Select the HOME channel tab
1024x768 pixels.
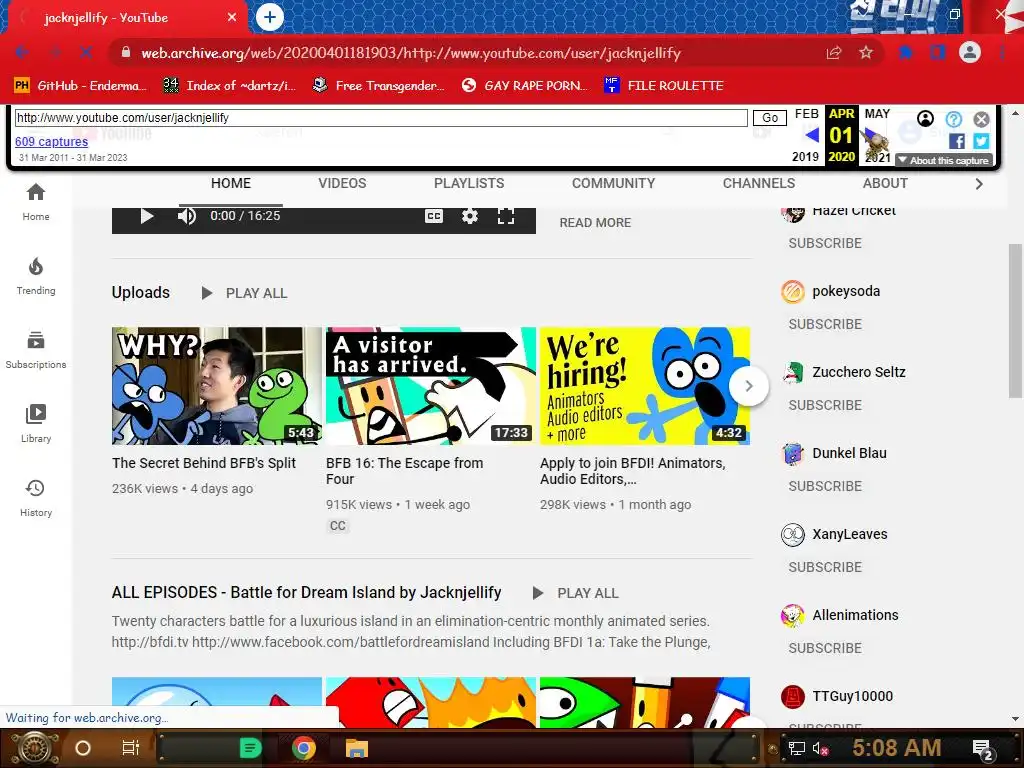[231, 184]
